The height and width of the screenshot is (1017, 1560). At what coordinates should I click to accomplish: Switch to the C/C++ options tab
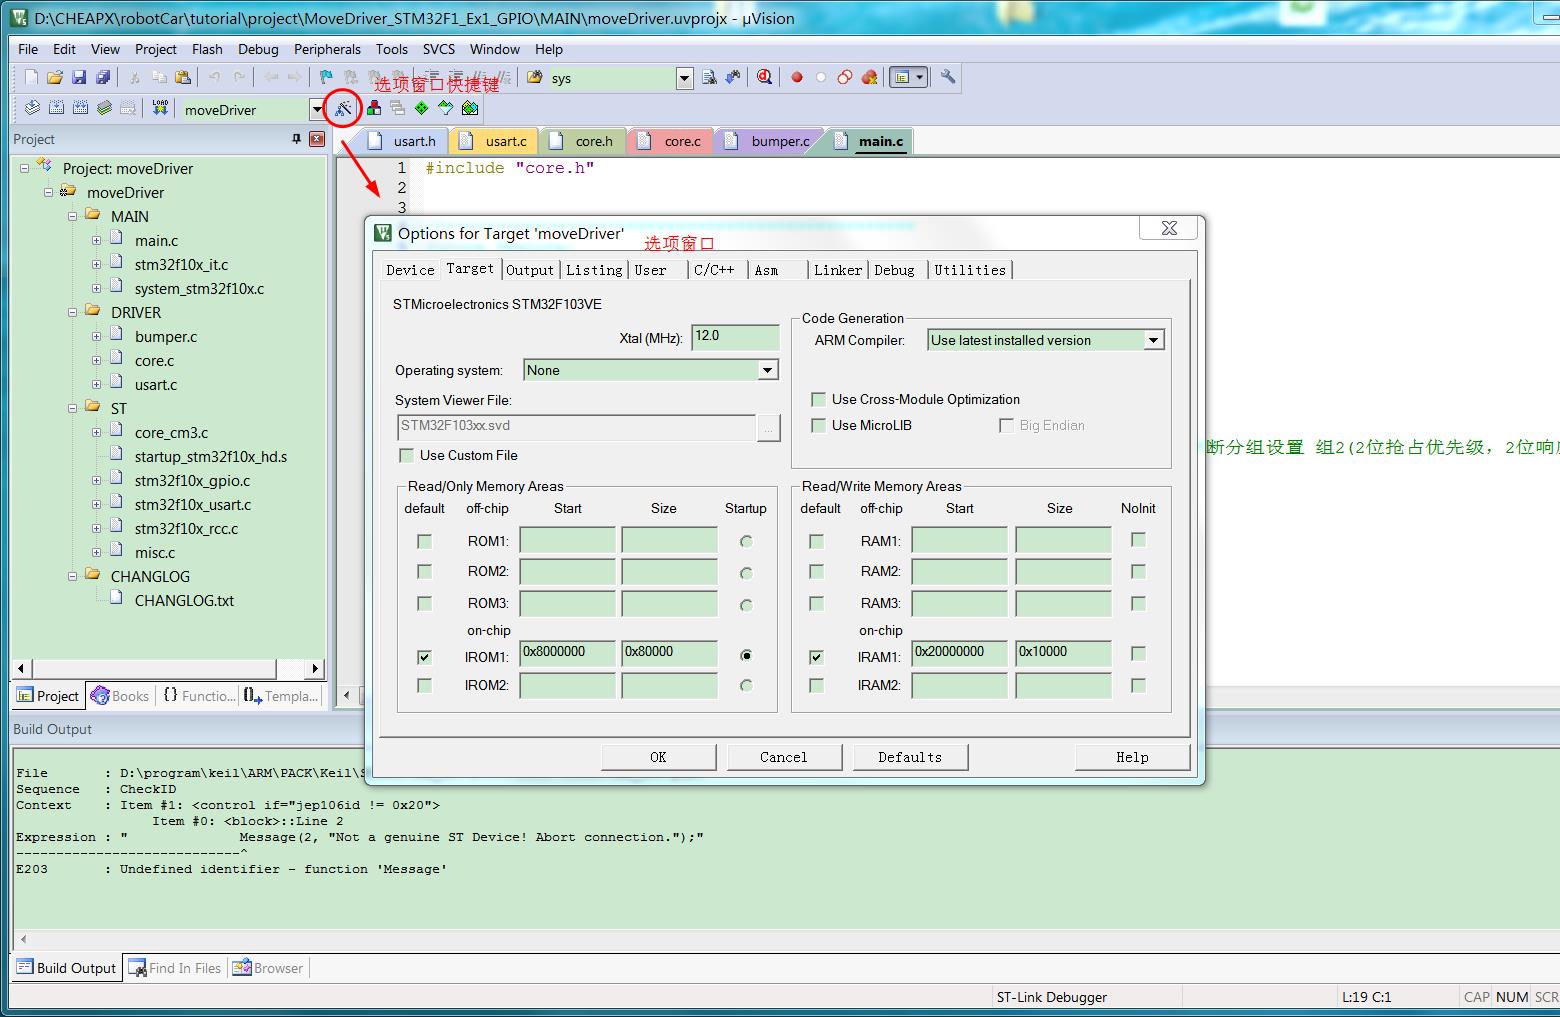(x=714, y=270)
